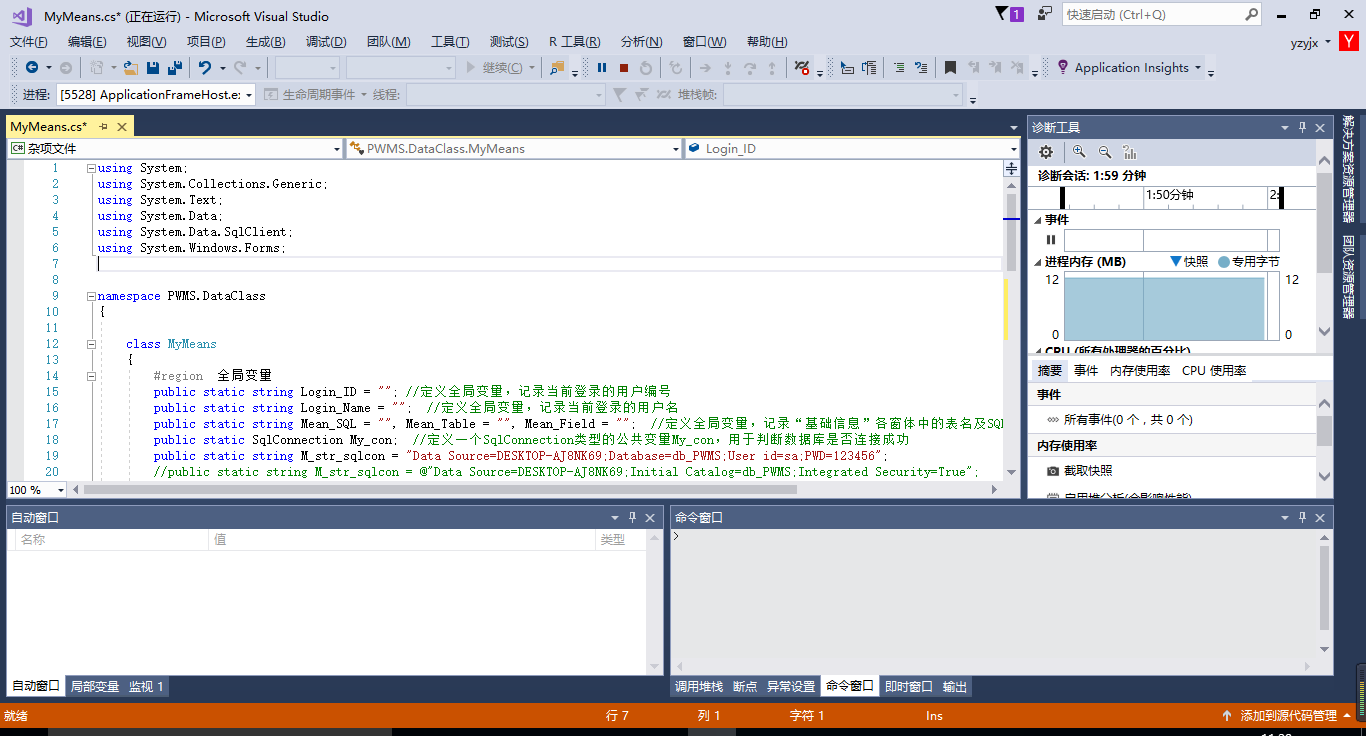Collapse the process memory graph section
This screenshot has height=736, width=1366.
point(1038,262)
